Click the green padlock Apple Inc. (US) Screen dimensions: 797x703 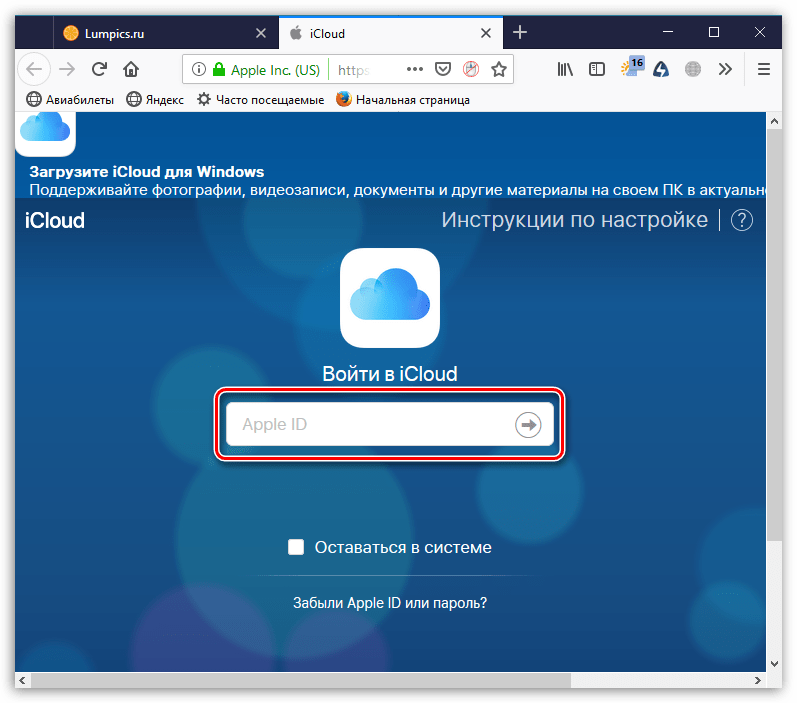pos(267,70)
